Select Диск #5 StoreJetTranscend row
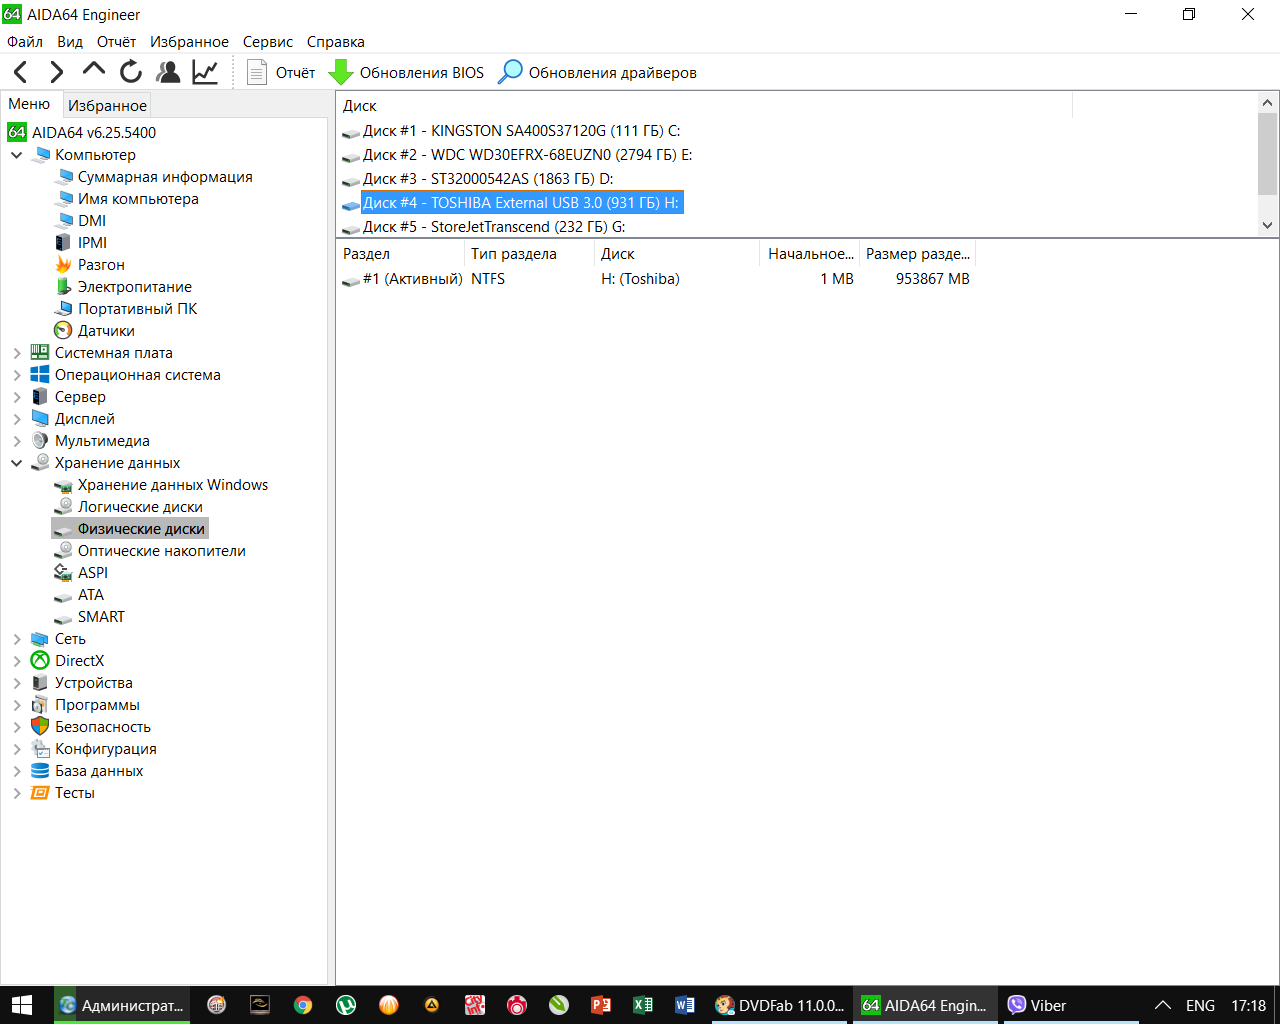Image resolution: width=1280 pixels, height=1024 pixels. (494, 227)
